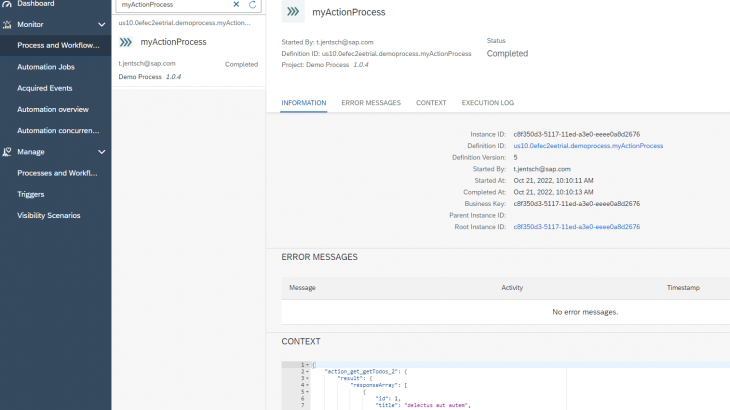Click the Manage section icon
The height and width of the screenshot is (410, 730).
(x=7, y=152)
